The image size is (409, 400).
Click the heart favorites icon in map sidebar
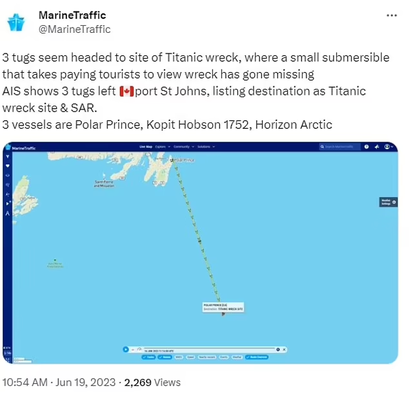point(8,166)
